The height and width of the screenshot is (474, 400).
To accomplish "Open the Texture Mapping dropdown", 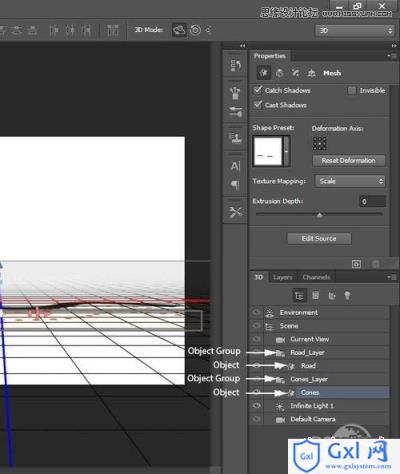I will [350, 181].
